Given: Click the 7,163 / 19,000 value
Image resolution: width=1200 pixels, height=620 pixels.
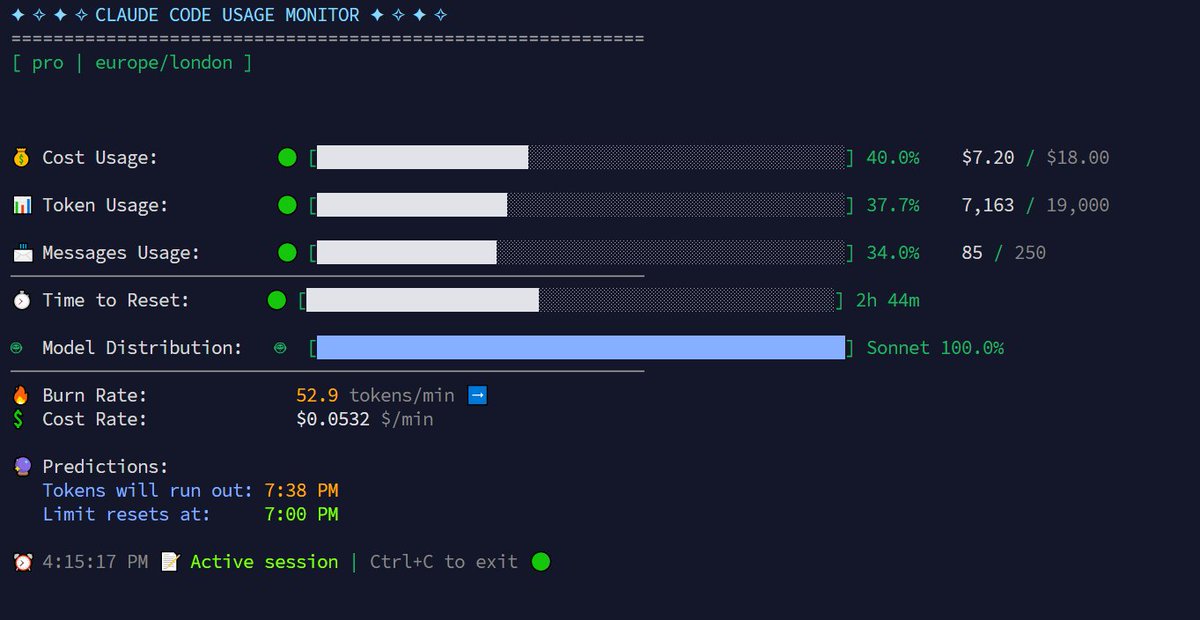Looking at the screenshot, I should [1035, 205].
